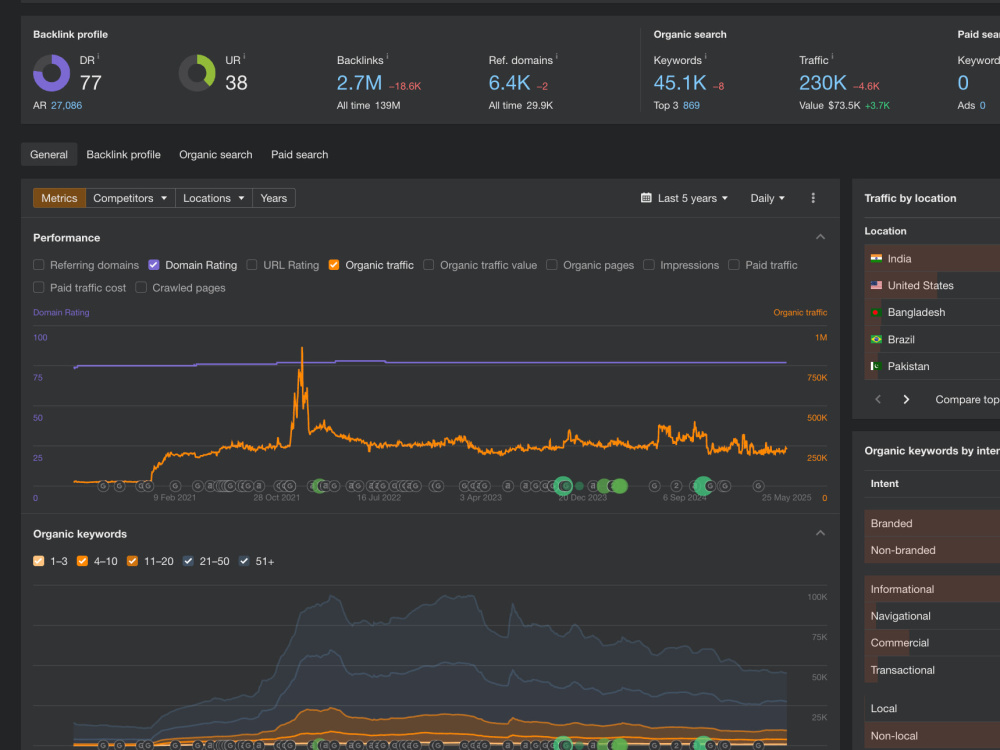
Task: Click the purple Domain Rating axis label
Action: pos(61,312)
